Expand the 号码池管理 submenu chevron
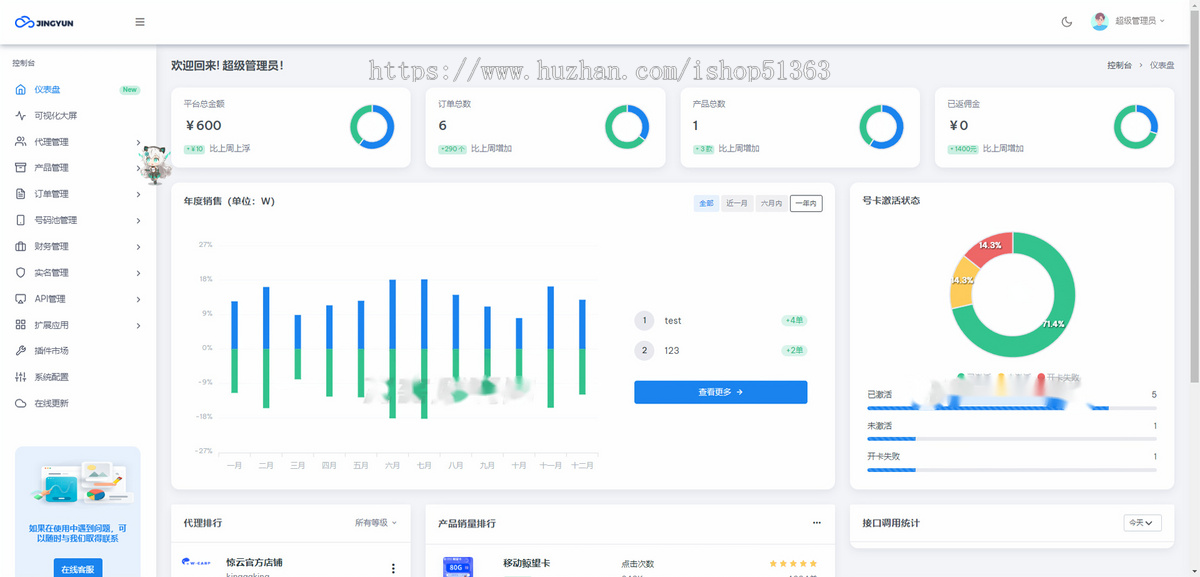Screen dimensions: 1200x577 (x=138, y=220)
